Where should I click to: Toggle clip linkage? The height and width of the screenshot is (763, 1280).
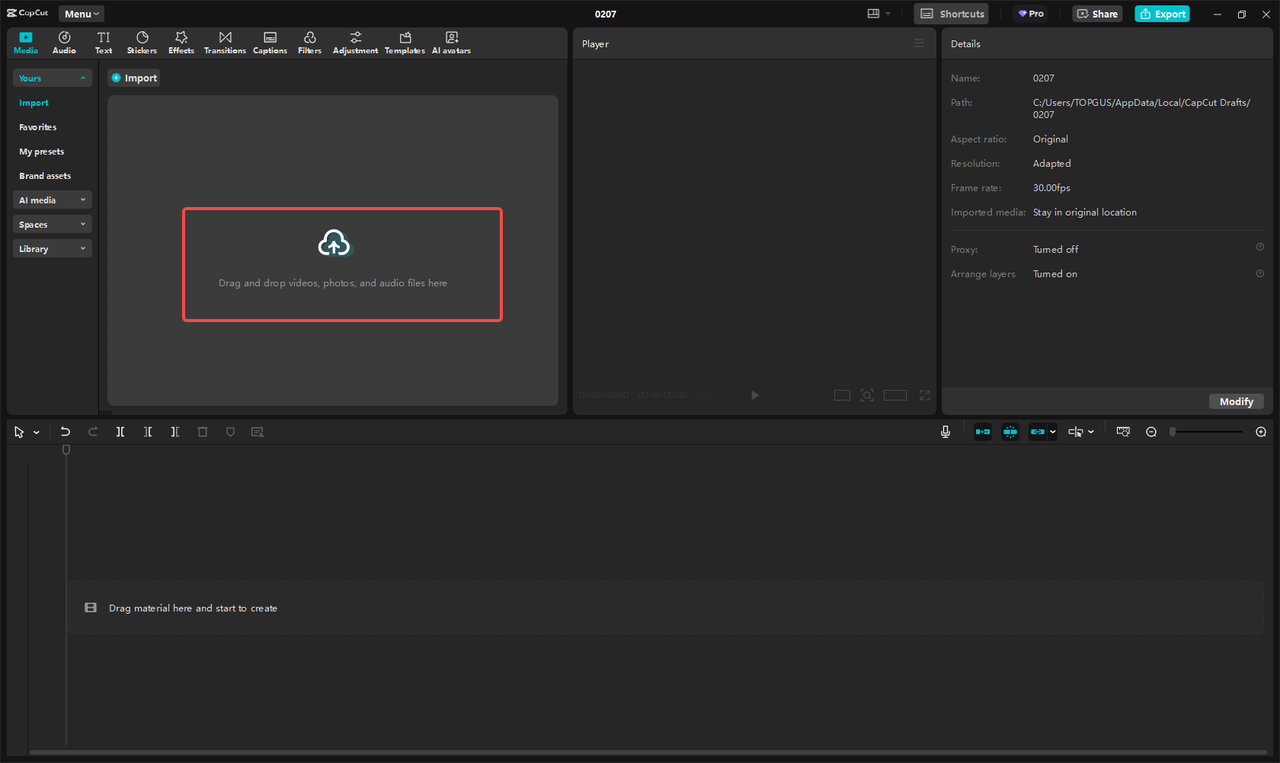click(x=1037, y=432)
